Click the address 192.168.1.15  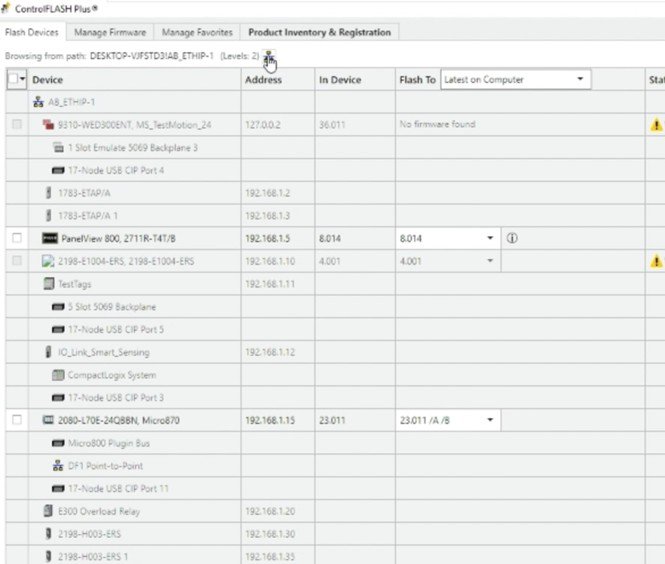tap(270, 420)
